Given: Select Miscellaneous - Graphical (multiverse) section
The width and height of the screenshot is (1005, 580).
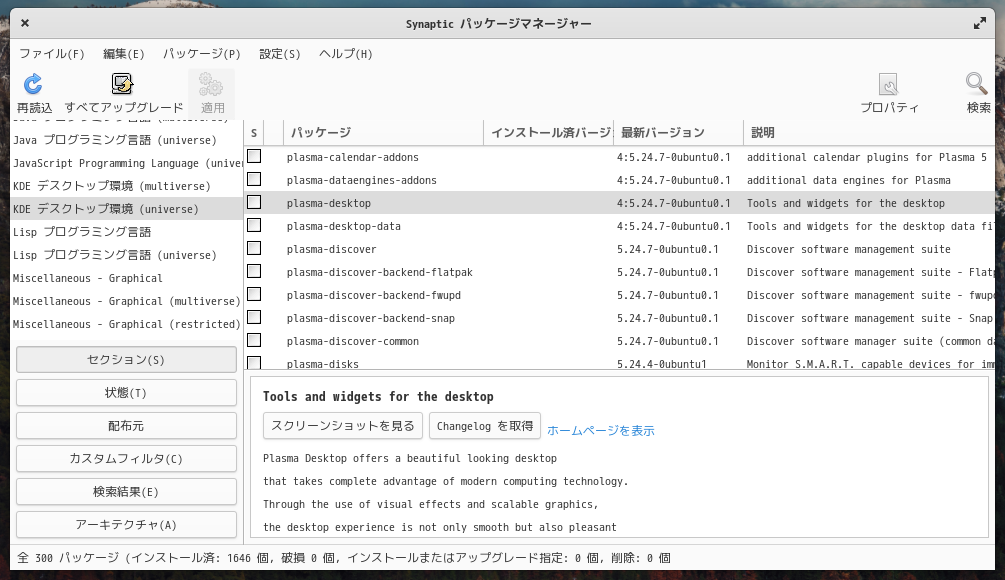Looking at the screenshot, I should point(127,301).
